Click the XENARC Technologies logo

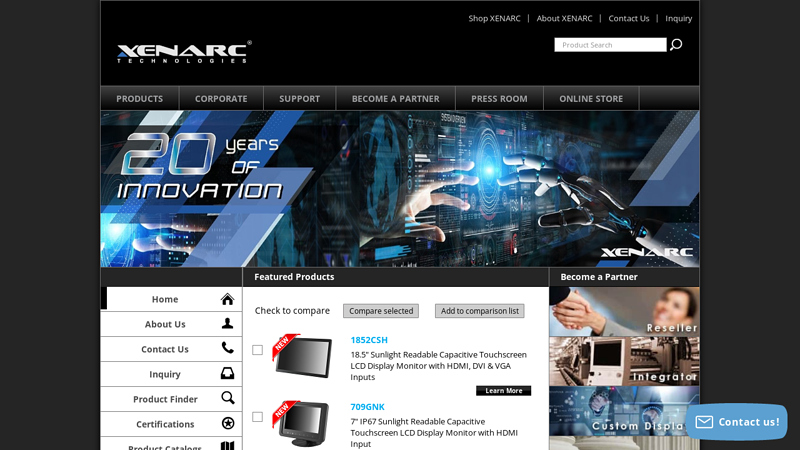(184, 52)
